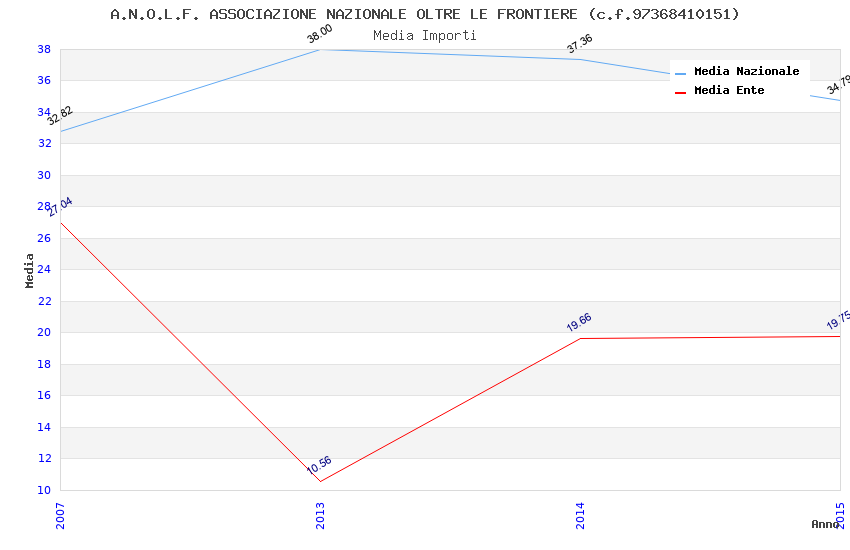Viewport: 850px width, 550px height.
Task: Click the 24 y-axis tick label
Action: pyautogui.click(x=44, y=269)
